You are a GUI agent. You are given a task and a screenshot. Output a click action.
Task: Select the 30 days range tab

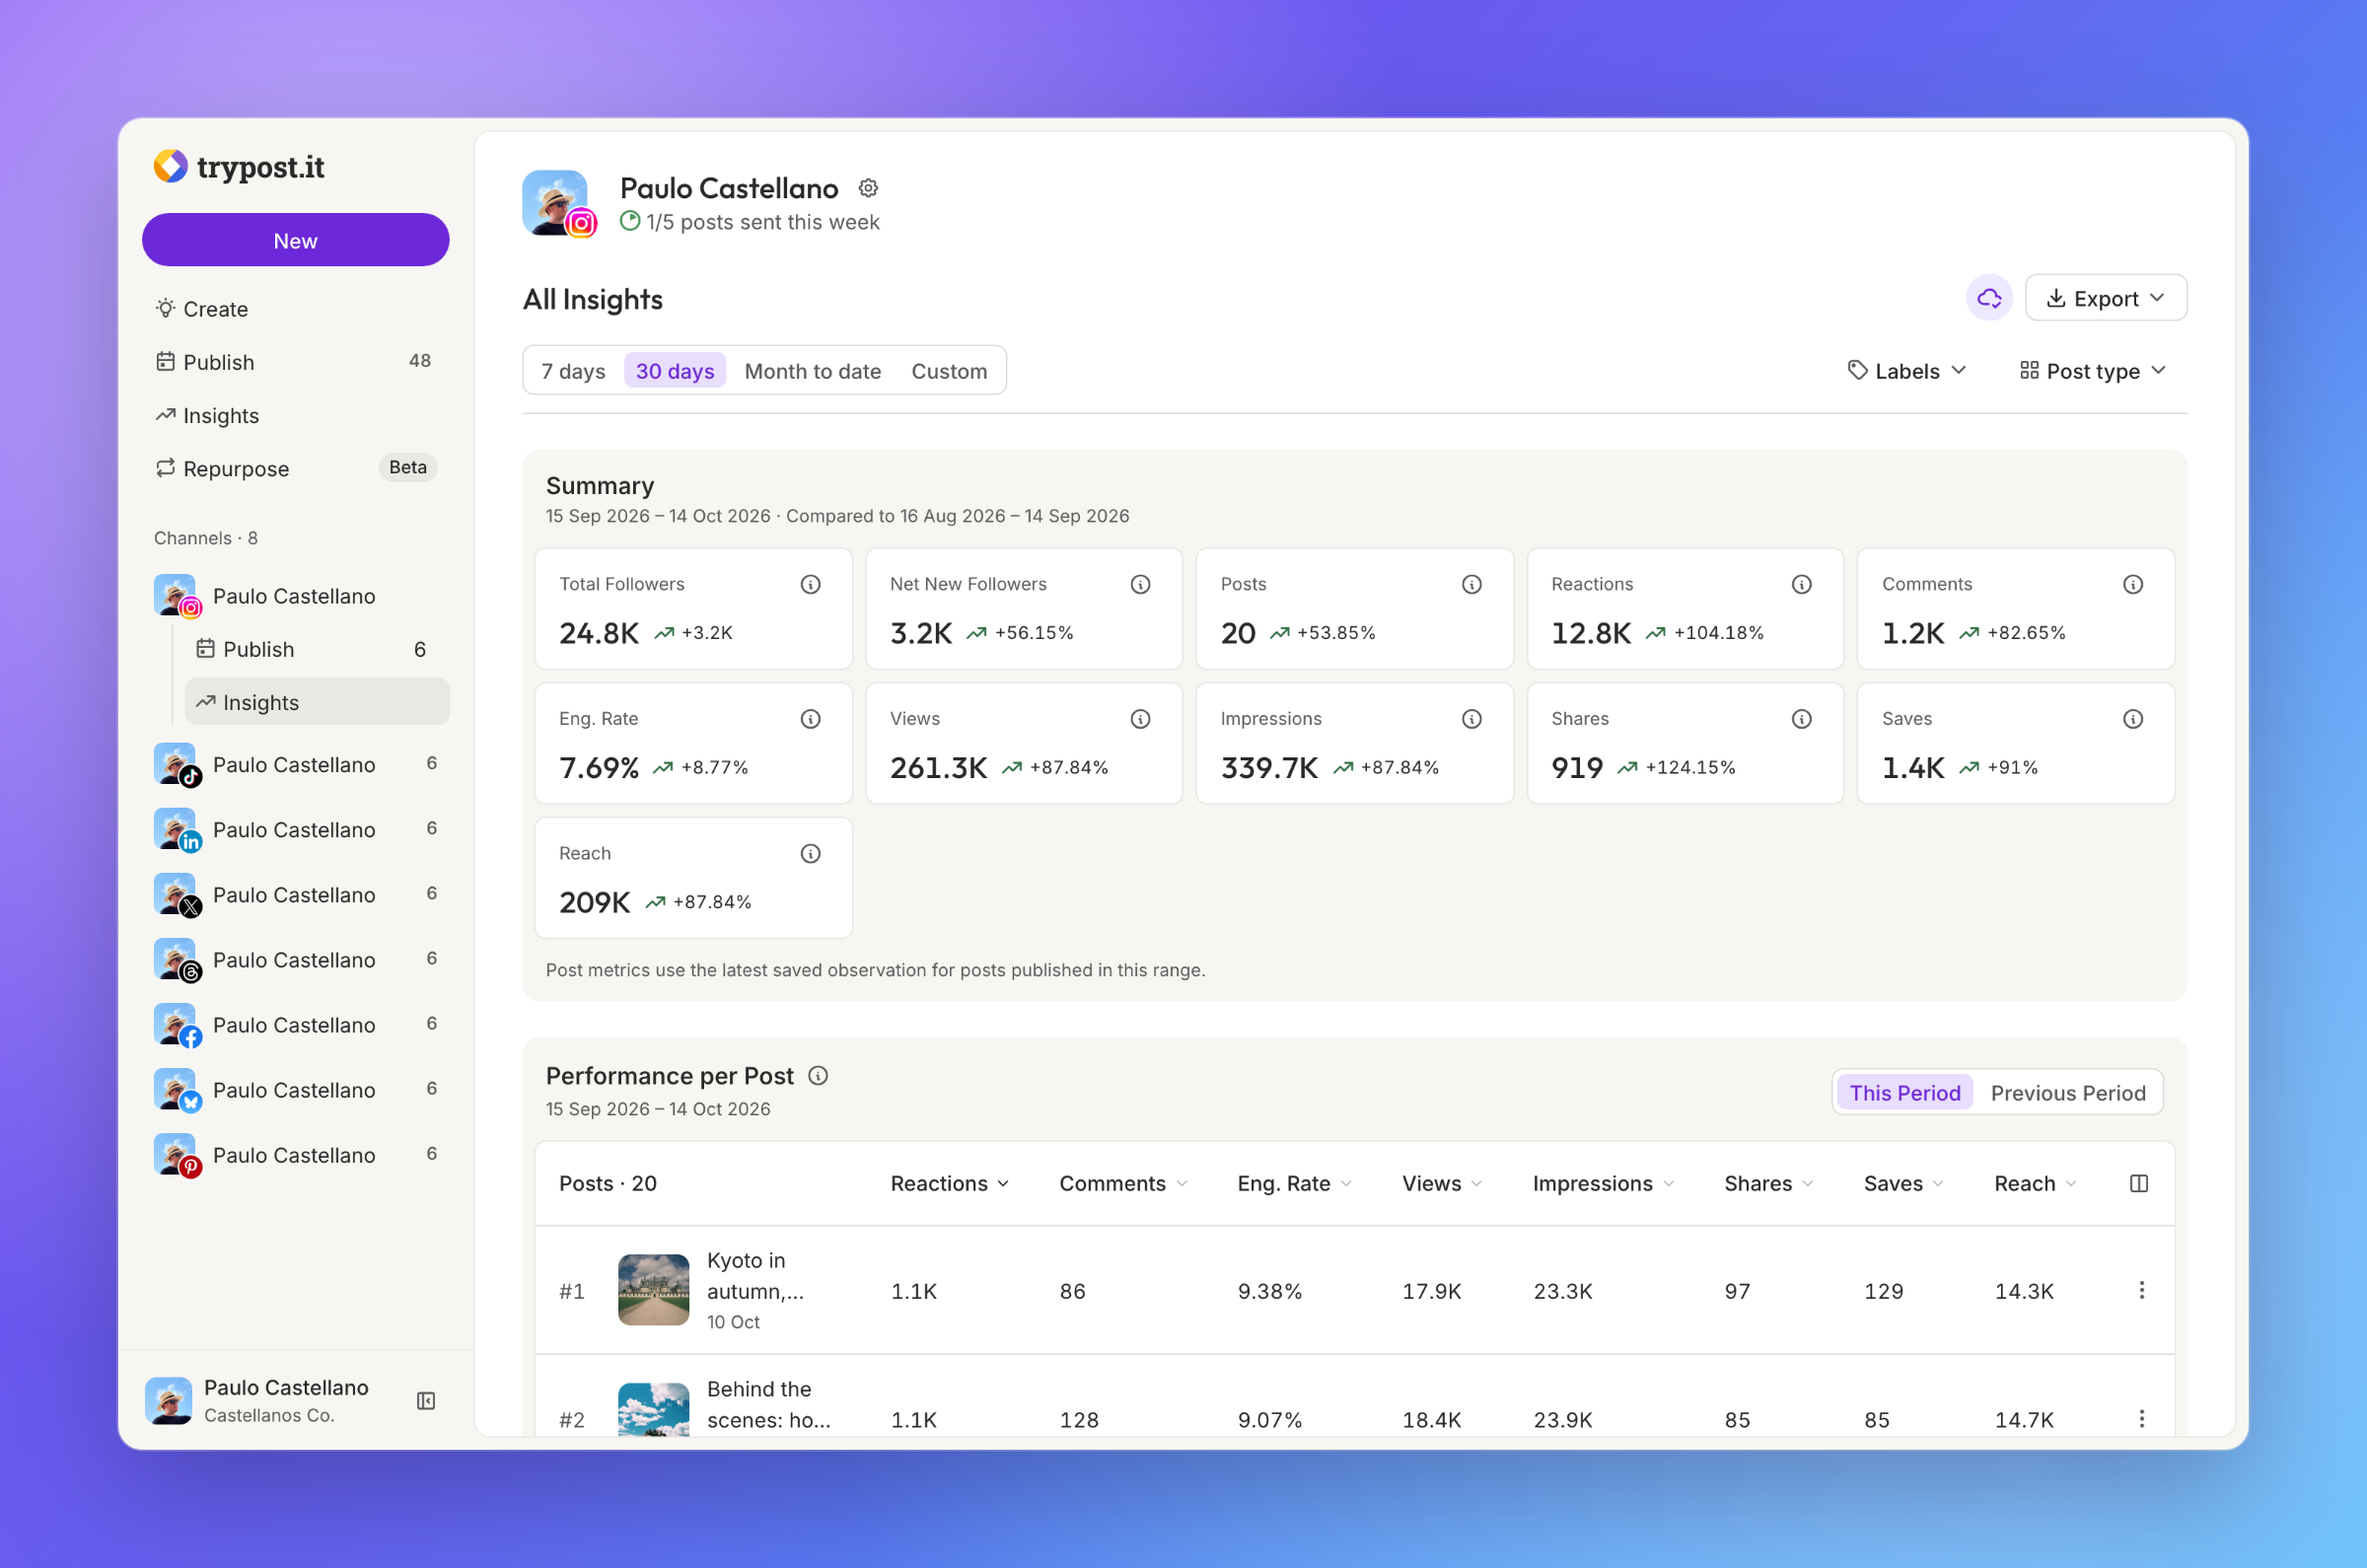[675, 371]
